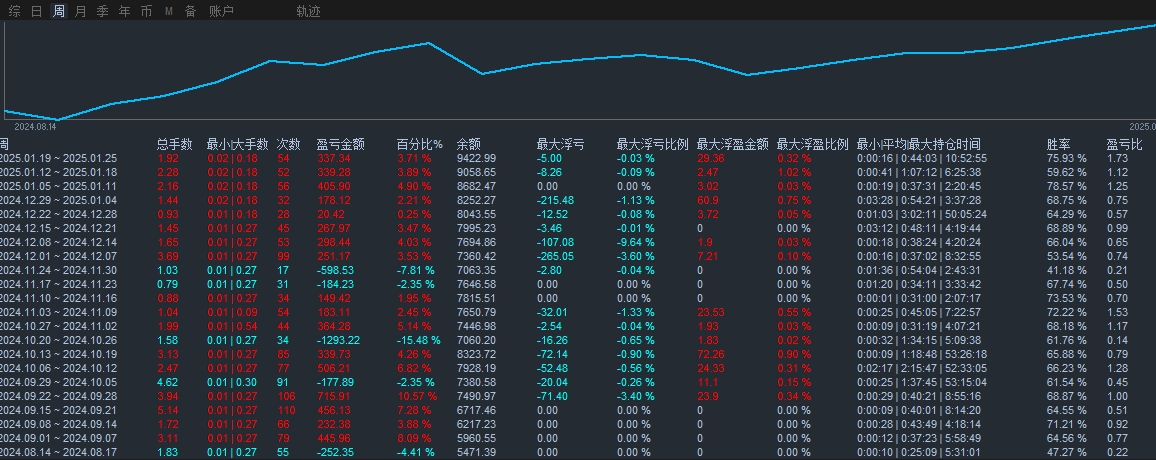This screenshot has height=460, width=1156.
Task: Click the 5471.39 balance value
Action: (x=476, y=452)
